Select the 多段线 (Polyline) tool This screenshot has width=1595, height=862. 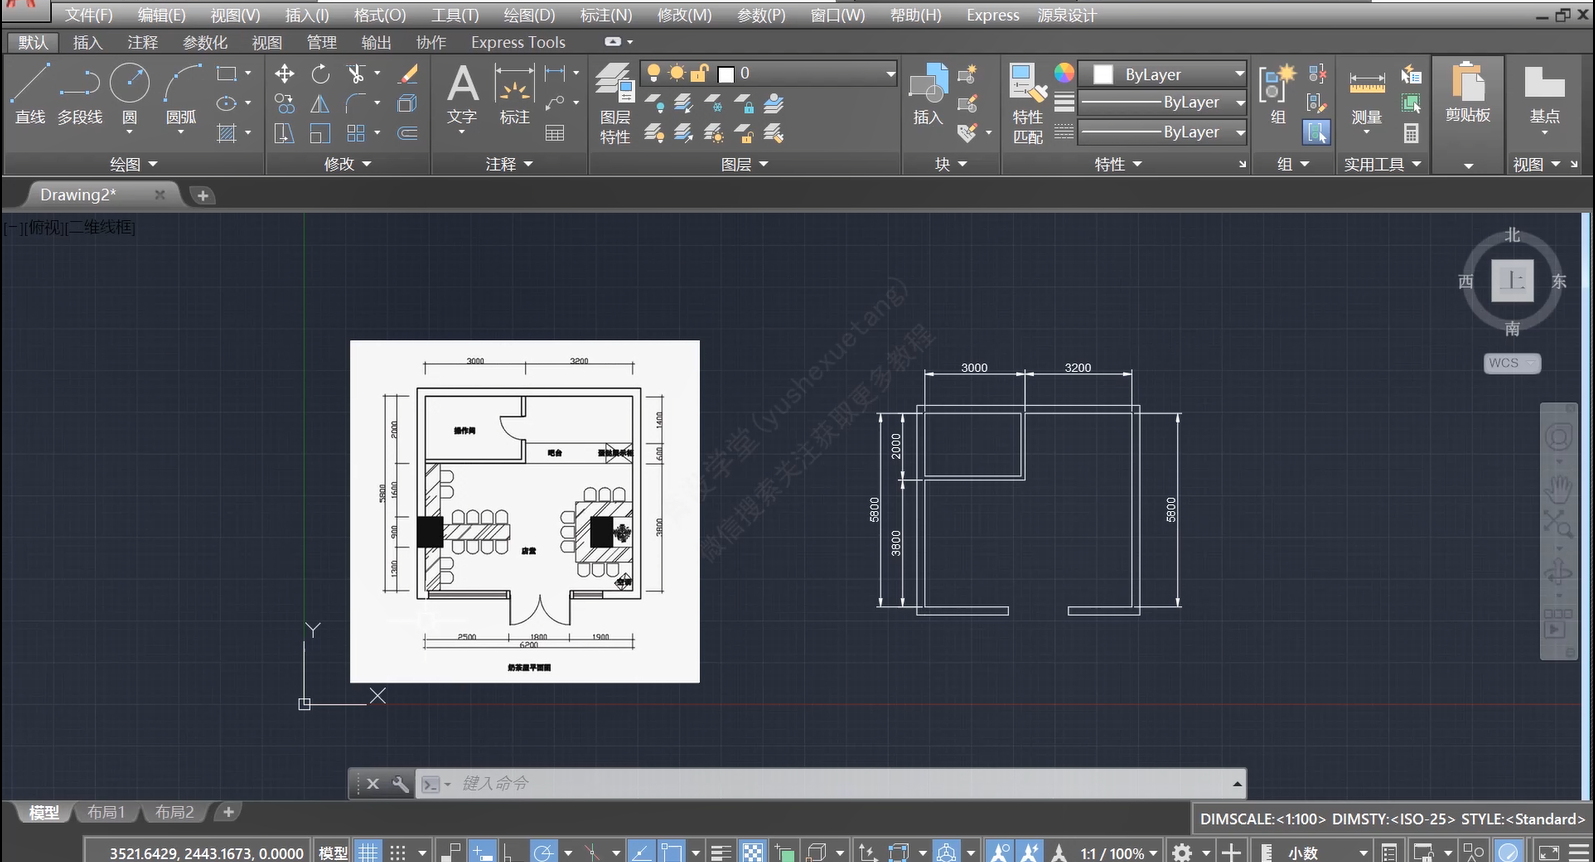tap(80, 93)
